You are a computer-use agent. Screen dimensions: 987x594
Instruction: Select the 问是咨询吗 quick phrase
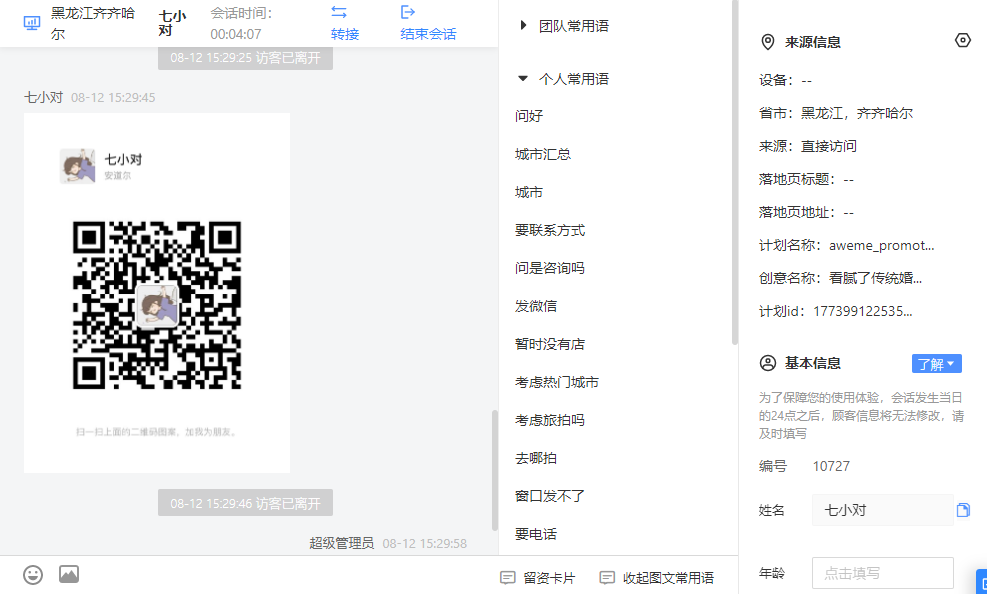coord(550,268)
